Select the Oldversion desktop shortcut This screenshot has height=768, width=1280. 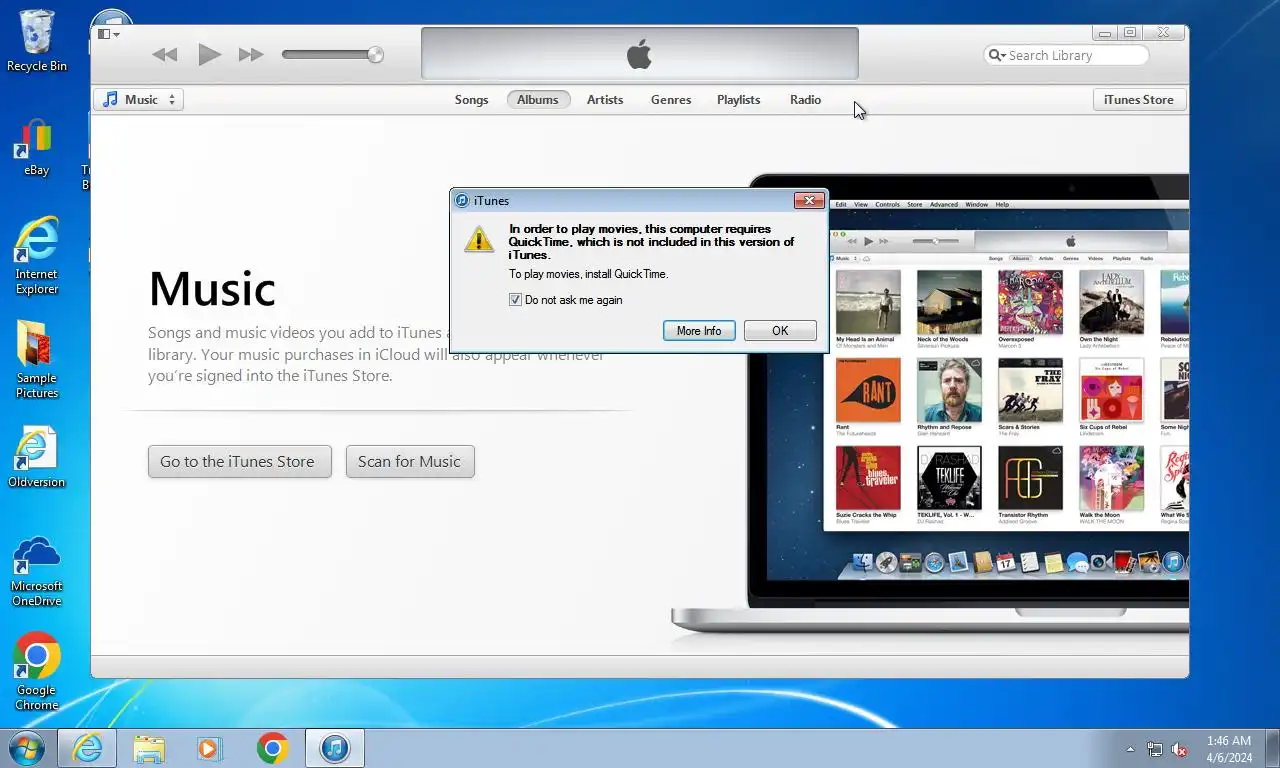pos(37,458)
